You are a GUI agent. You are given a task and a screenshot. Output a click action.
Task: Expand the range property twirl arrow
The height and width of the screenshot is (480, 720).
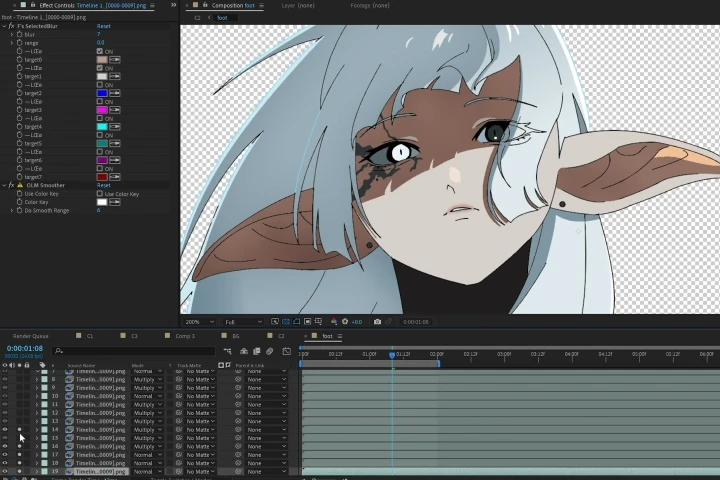click(11, 43)
